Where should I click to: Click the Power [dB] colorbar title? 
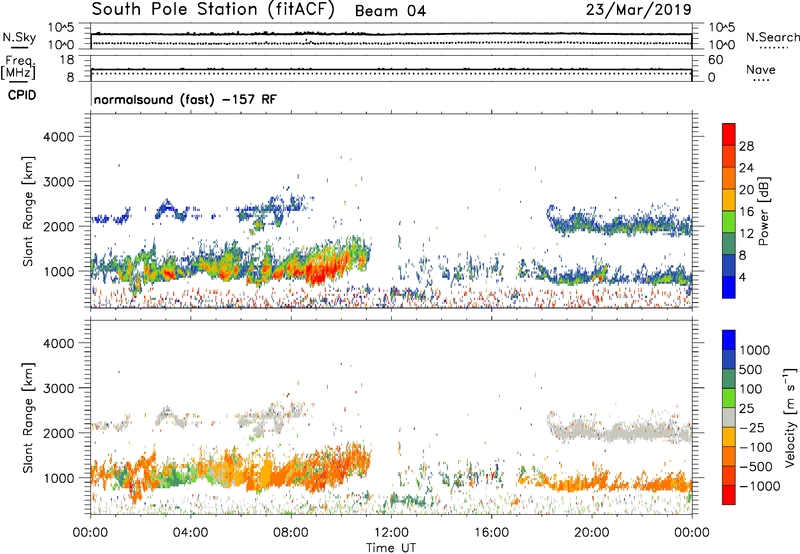tap(763, 211)
